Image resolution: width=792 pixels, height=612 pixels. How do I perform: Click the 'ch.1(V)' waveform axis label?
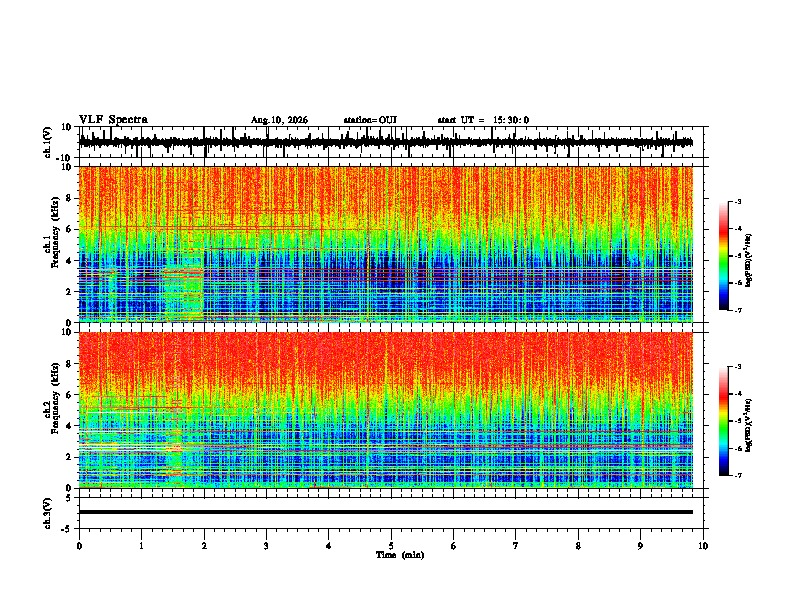click(x=48, y=142)
